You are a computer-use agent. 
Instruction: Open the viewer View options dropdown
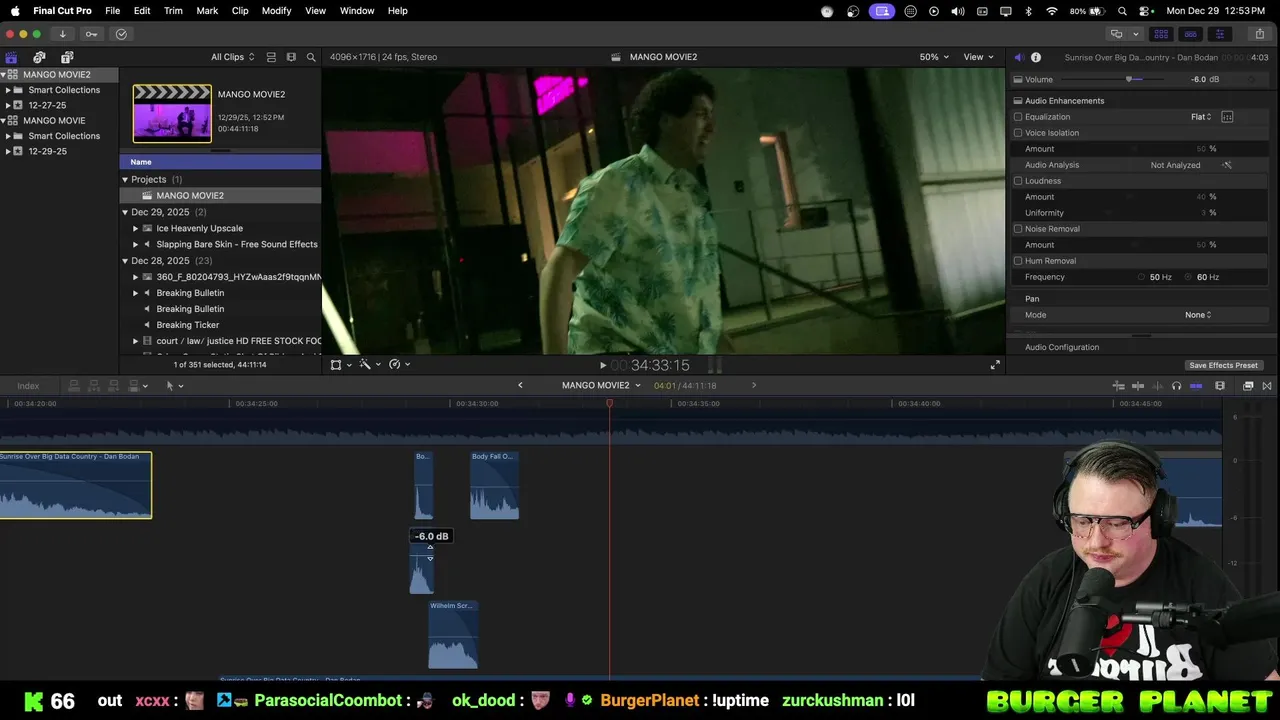pos(977,57)
